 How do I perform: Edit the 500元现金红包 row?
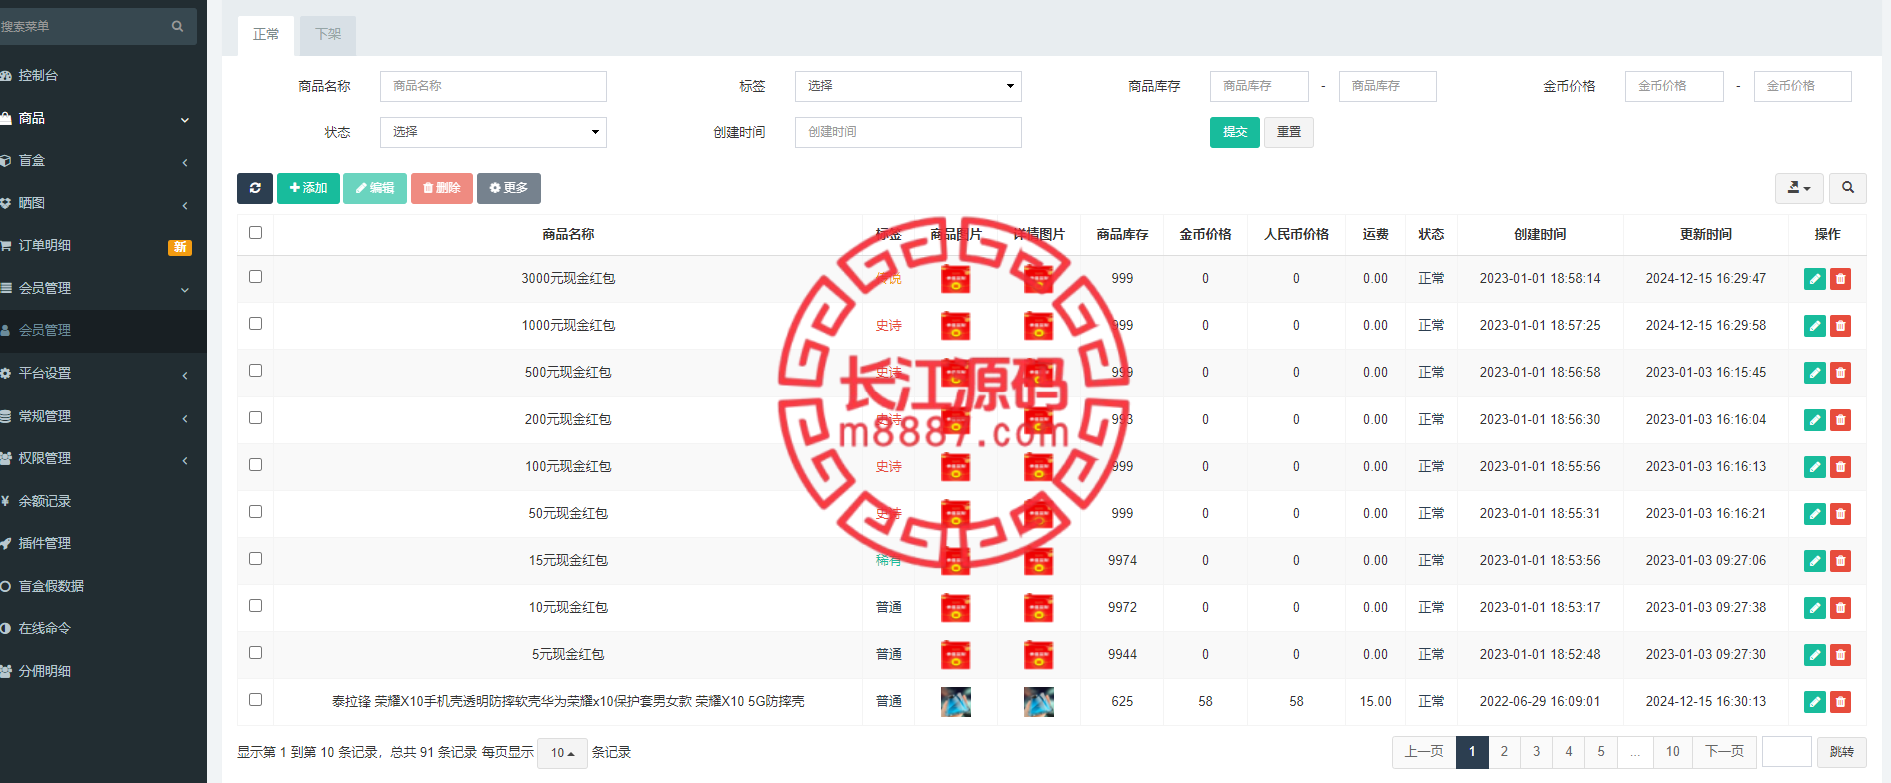pos(1815,373)
